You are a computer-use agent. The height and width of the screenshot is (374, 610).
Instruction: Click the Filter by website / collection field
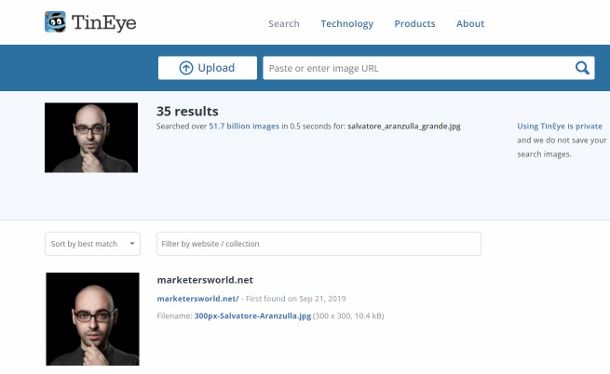tap(319, 244)
